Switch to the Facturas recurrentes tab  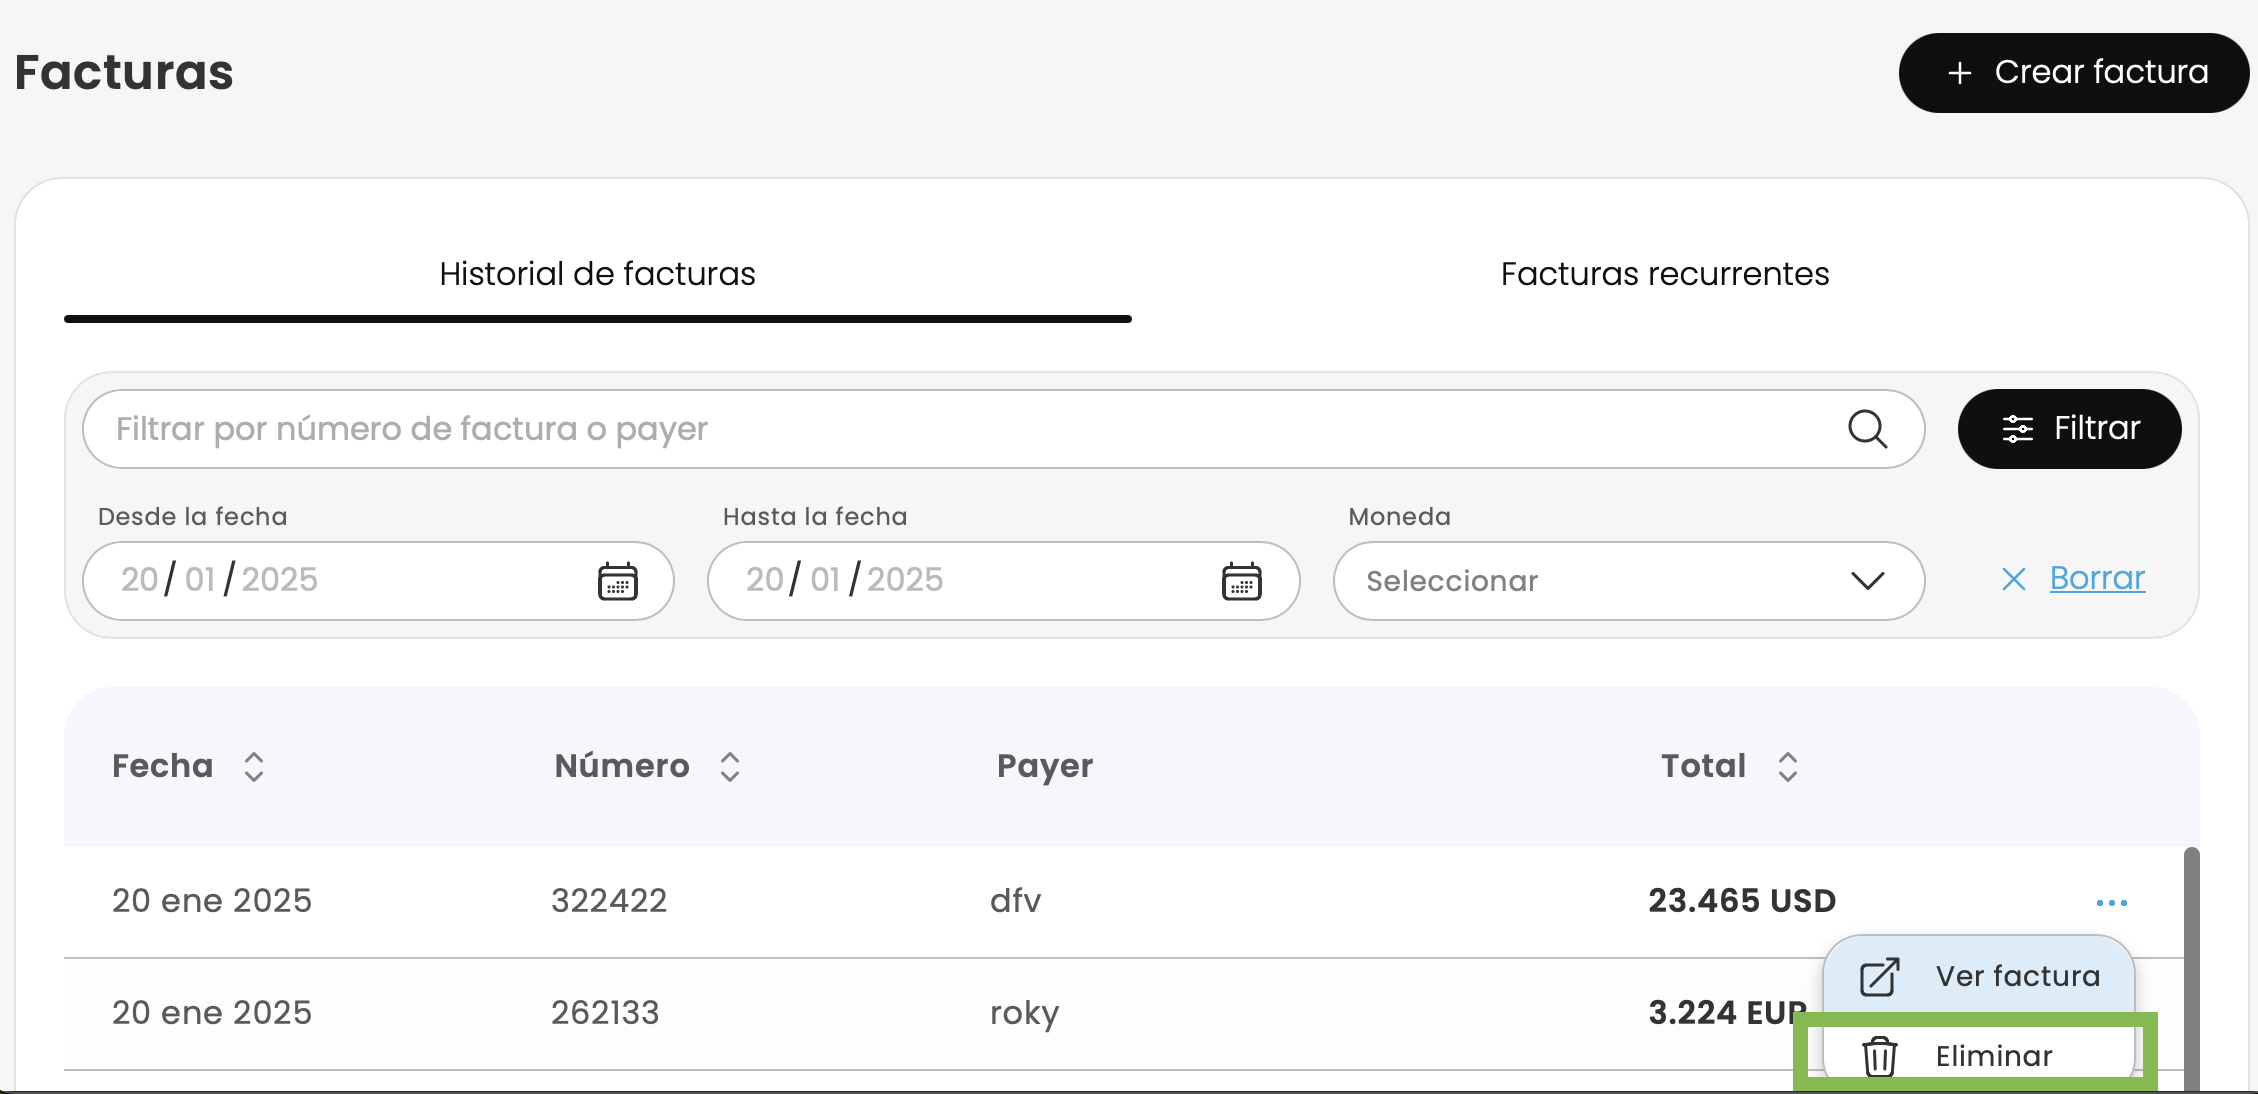point(1664,274)
